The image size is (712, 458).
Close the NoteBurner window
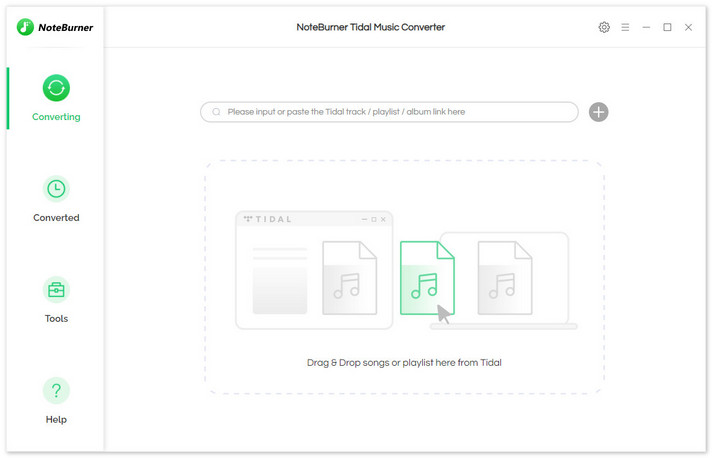[688, 27]
